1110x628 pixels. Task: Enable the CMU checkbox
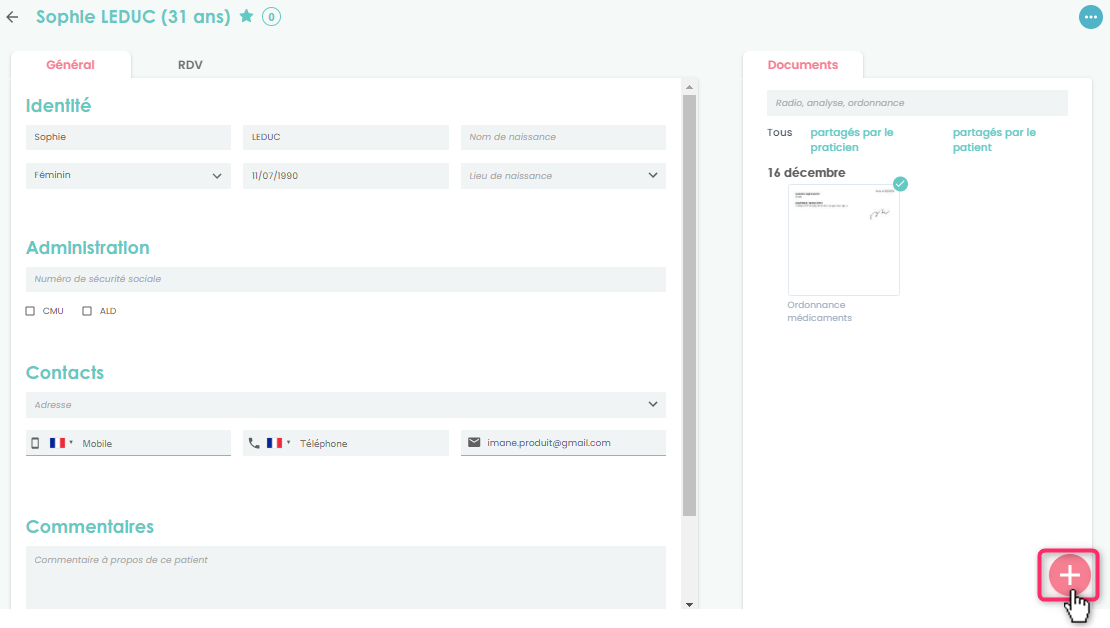(x=31, y=311)
